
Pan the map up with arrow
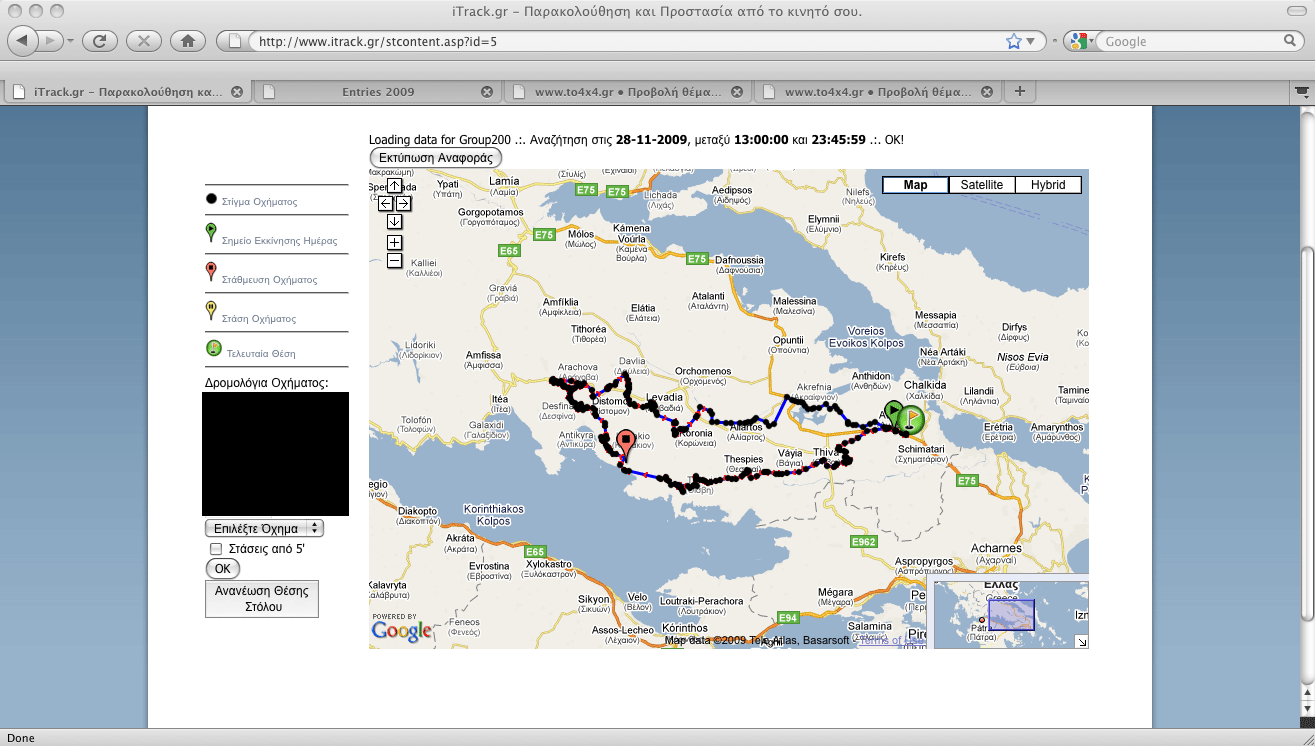point(395,186)
